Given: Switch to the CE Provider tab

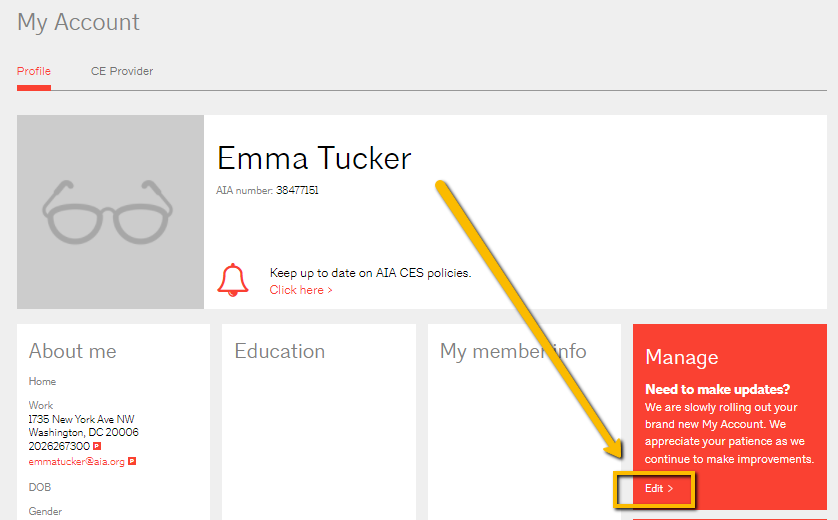Looking at the screenshot, I should [122, 71].
